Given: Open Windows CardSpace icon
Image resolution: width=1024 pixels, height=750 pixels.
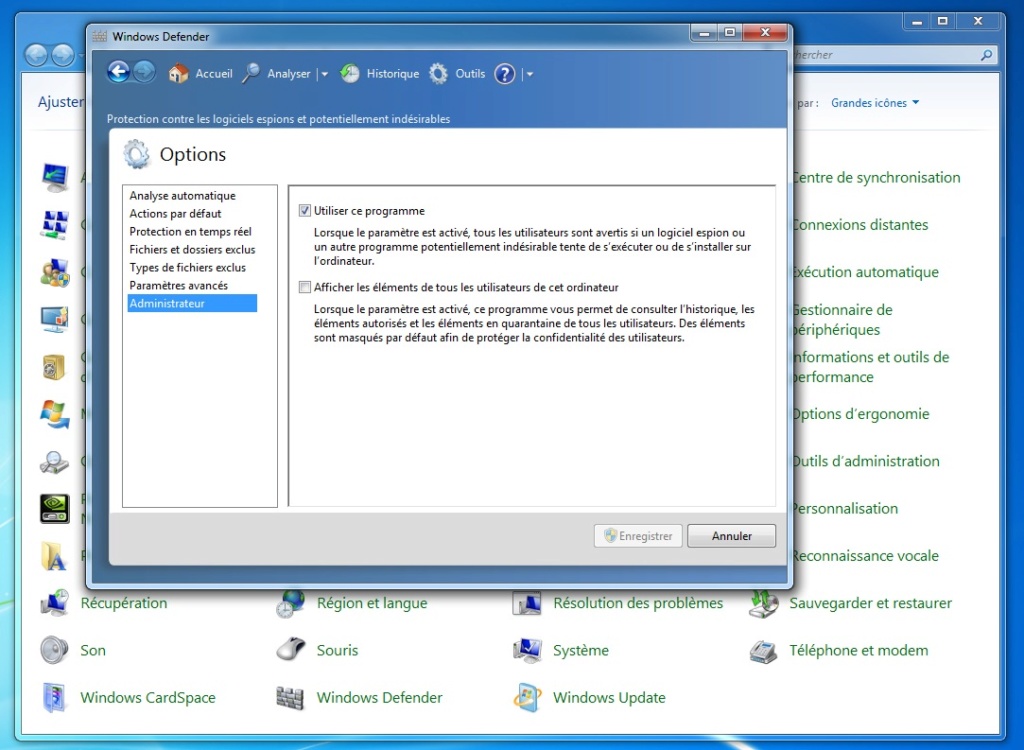Looking at the screenshot, I should (x=54, y=697).
